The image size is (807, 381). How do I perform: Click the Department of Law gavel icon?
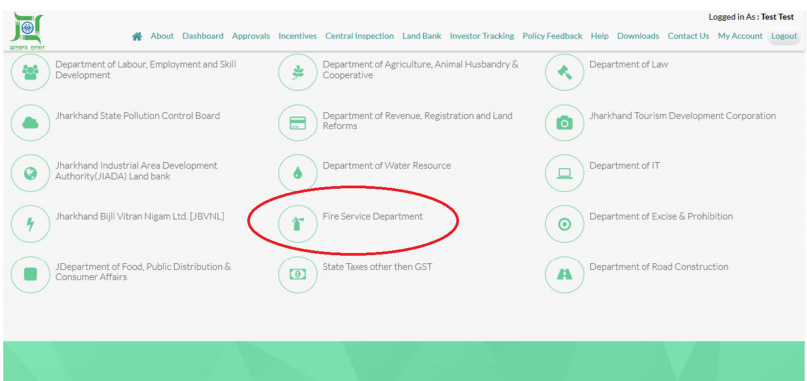564,72
